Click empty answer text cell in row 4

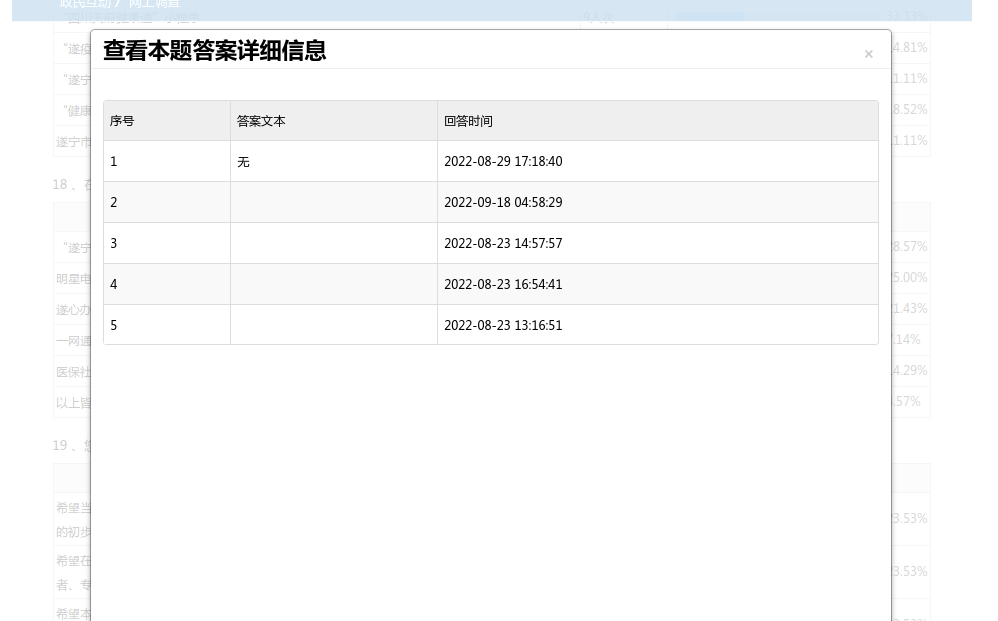333,285
